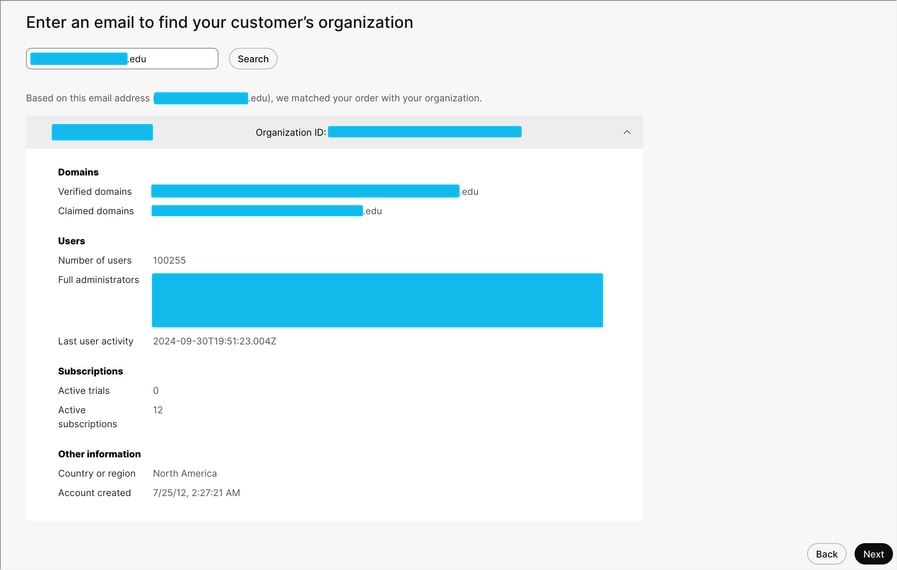This screenshot has width=897, height=570.
Task: Click the Active subscriptions count 12
Action: pyautogui.click(x=158, y=410)
